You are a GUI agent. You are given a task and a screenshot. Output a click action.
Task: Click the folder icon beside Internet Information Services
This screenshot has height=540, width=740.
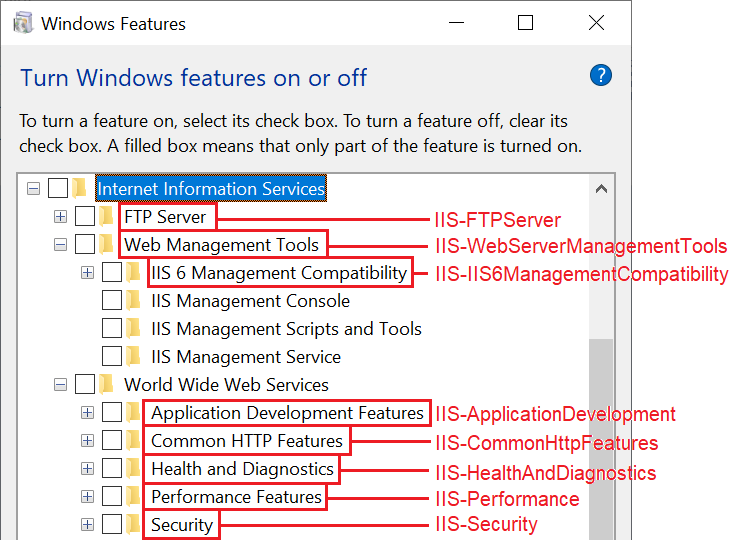tap(80, 188)
